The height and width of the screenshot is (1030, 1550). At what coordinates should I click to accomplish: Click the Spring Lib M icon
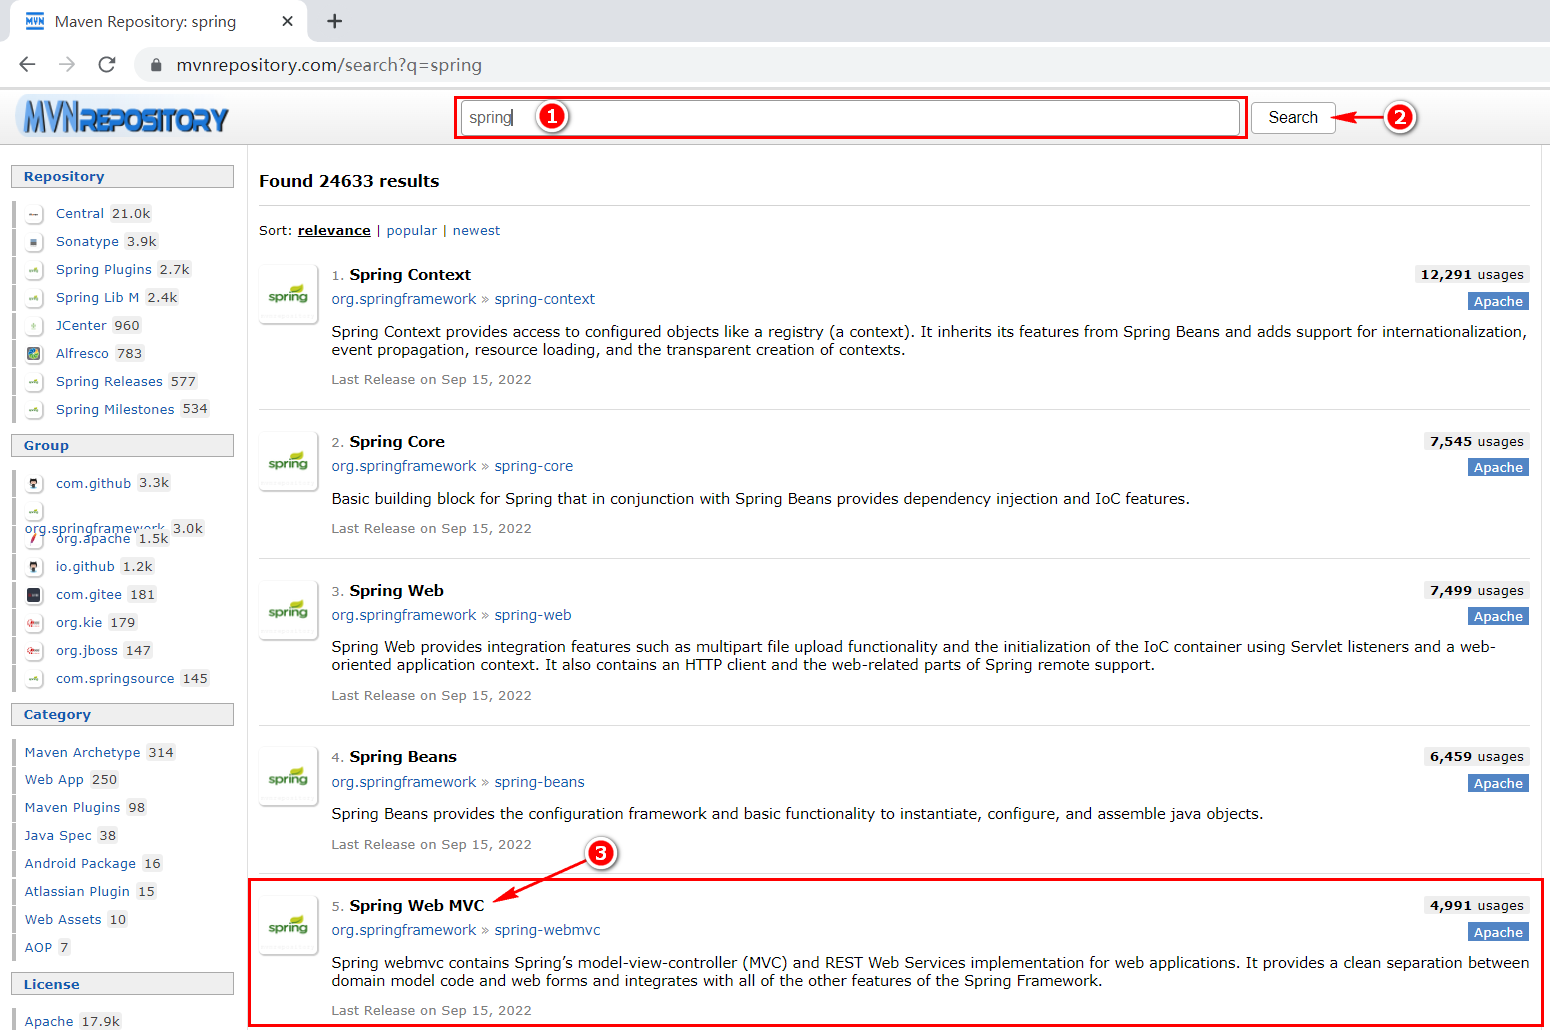(x=34, y=298)
